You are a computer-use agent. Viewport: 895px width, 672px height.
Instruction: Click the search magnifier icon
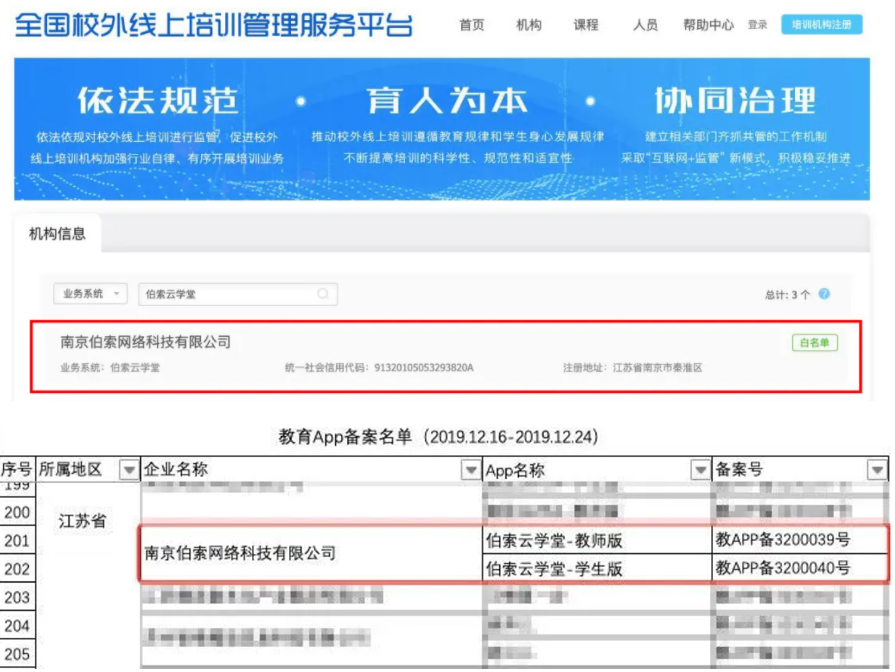click(x=323, y=294)
